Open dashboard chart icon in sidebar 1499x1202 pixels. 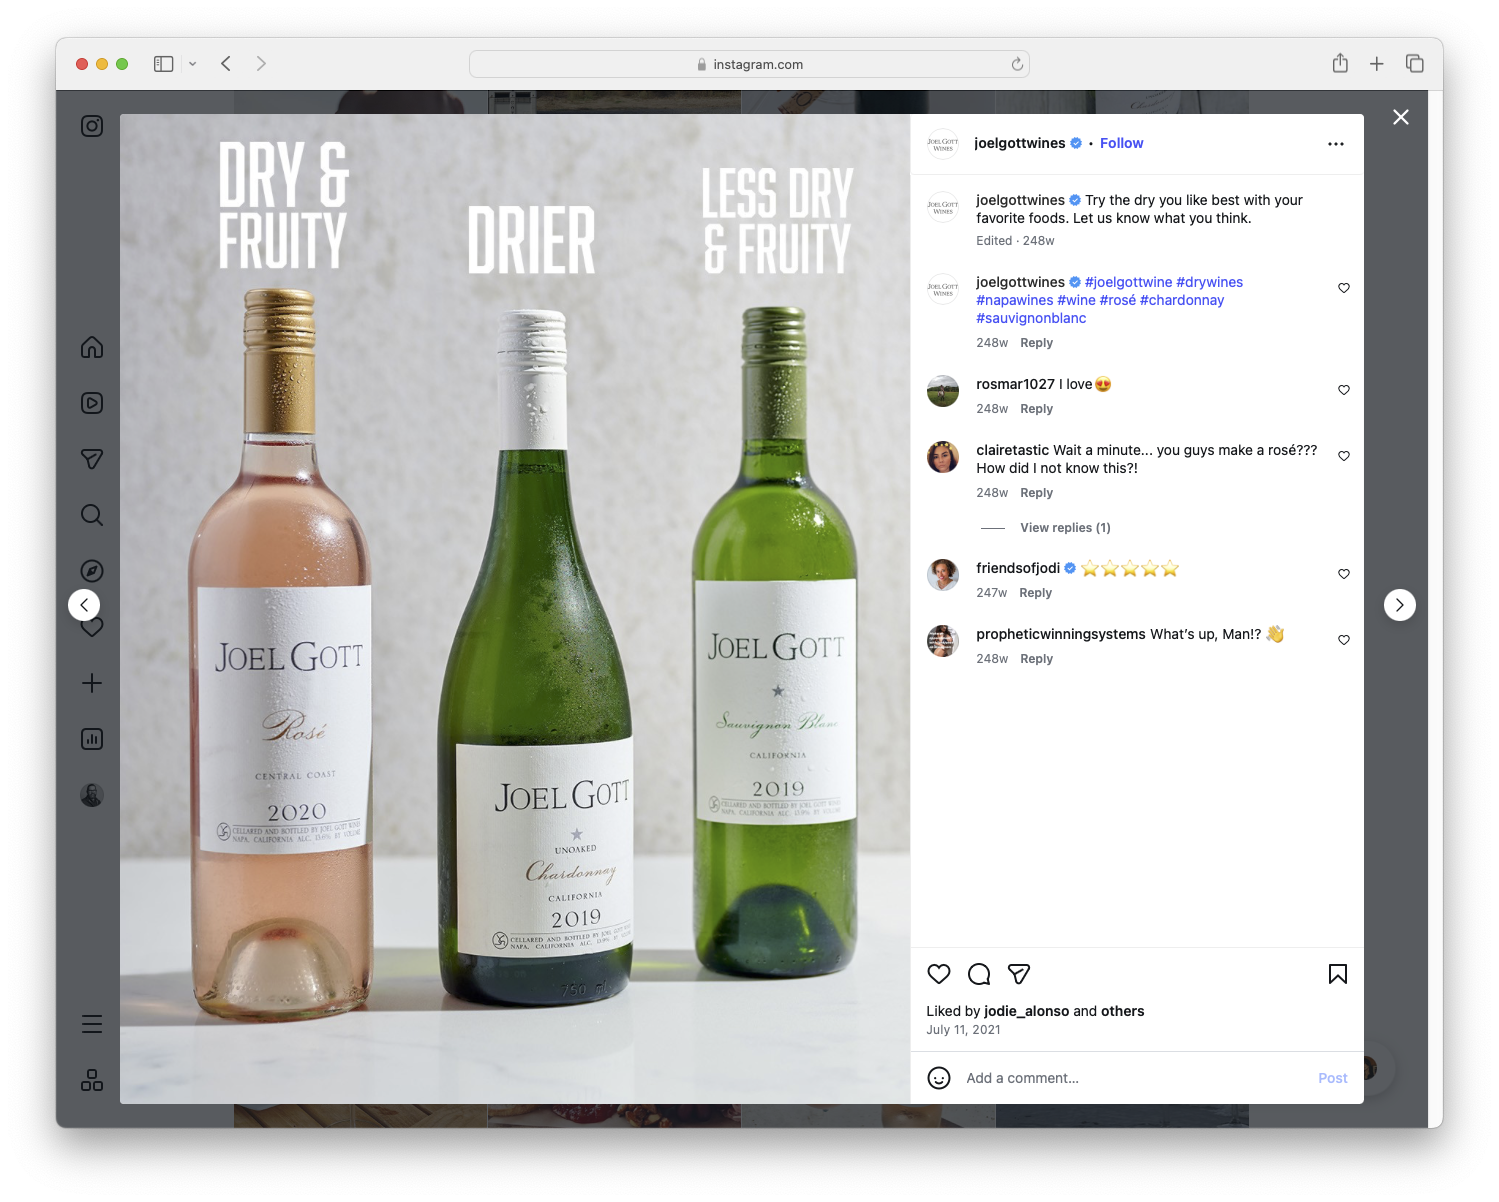point(92,739)
